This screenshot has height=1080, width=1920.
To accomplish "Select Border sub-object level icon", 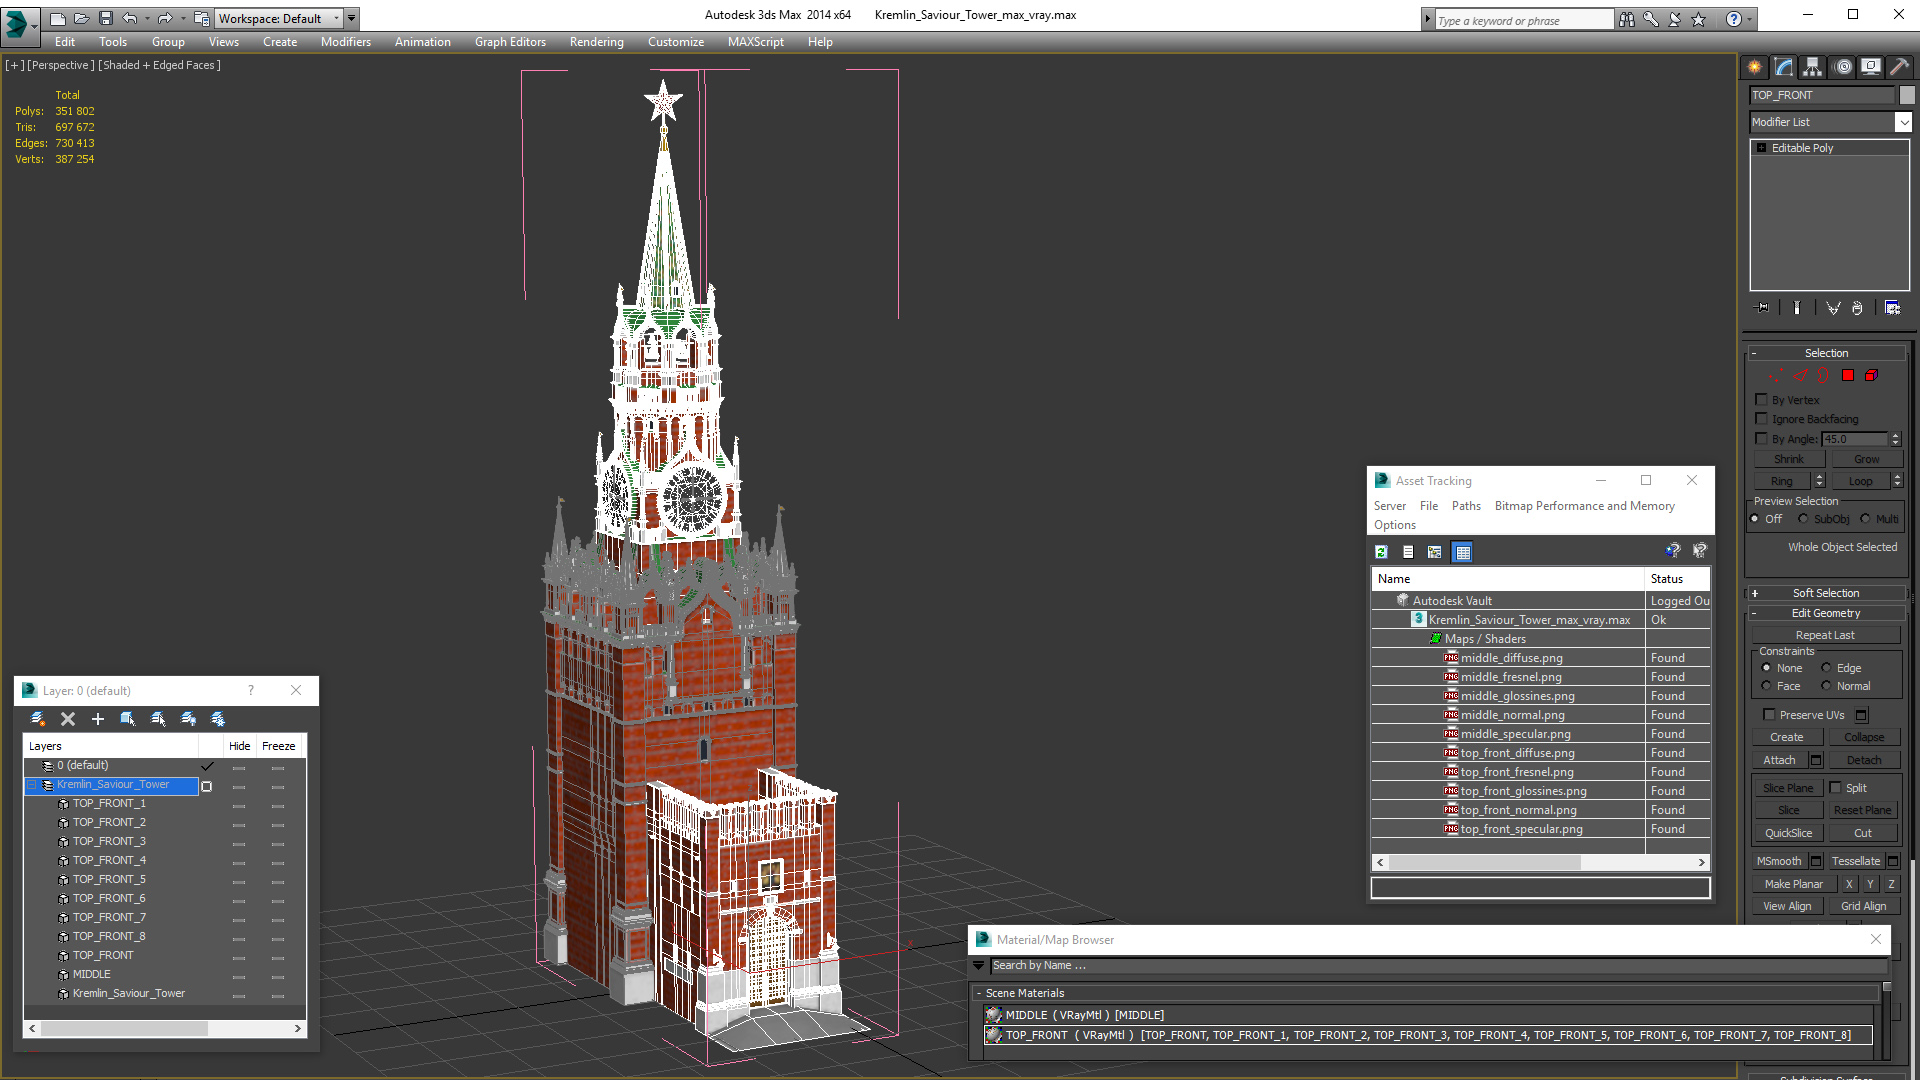I will tap(1823, 376).
